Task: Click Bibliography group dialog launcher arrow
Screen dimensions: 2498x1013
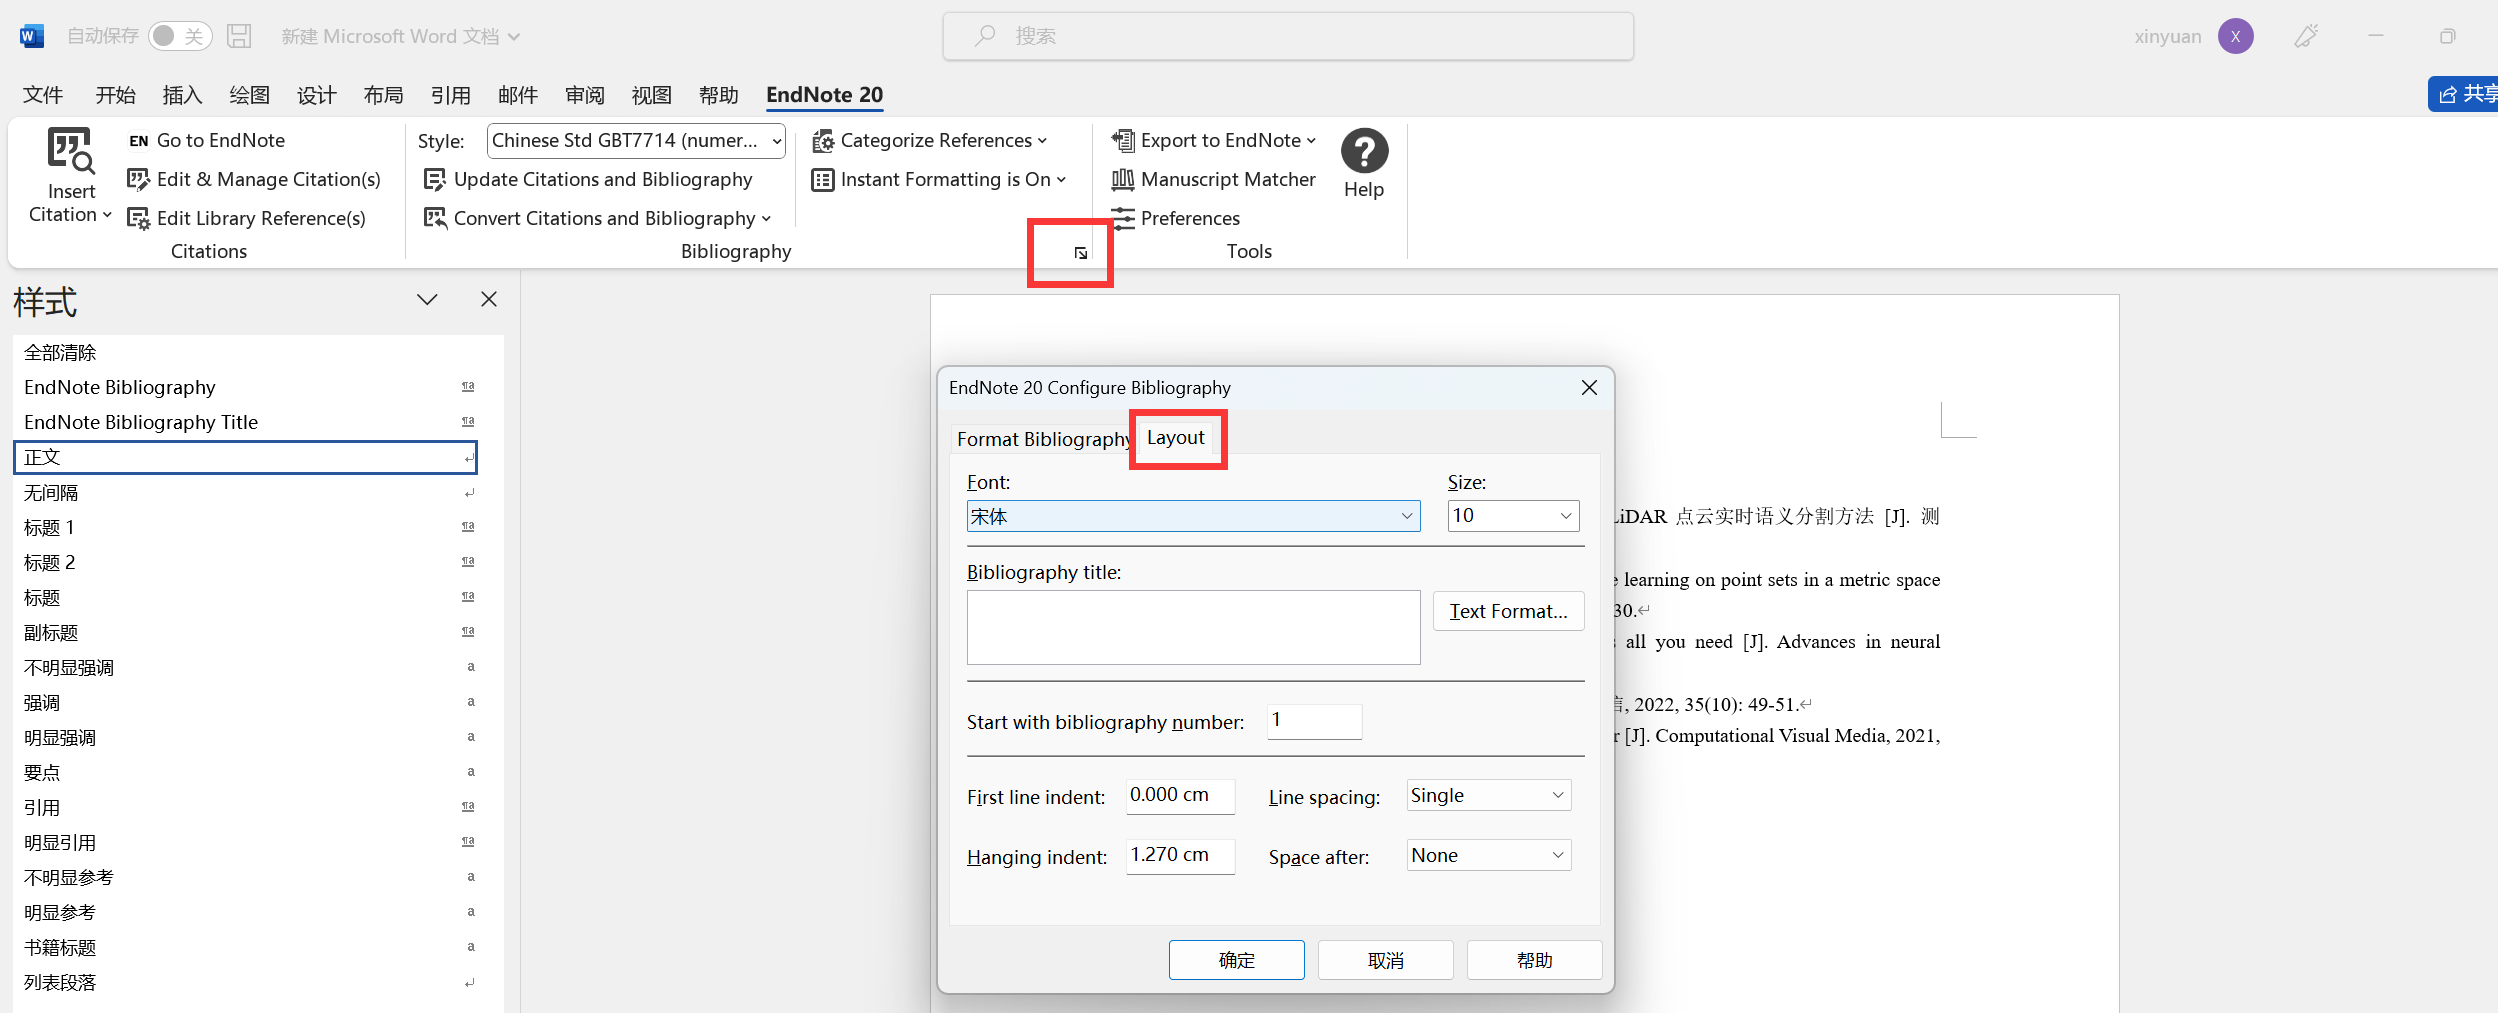Action: (1081, 253)
